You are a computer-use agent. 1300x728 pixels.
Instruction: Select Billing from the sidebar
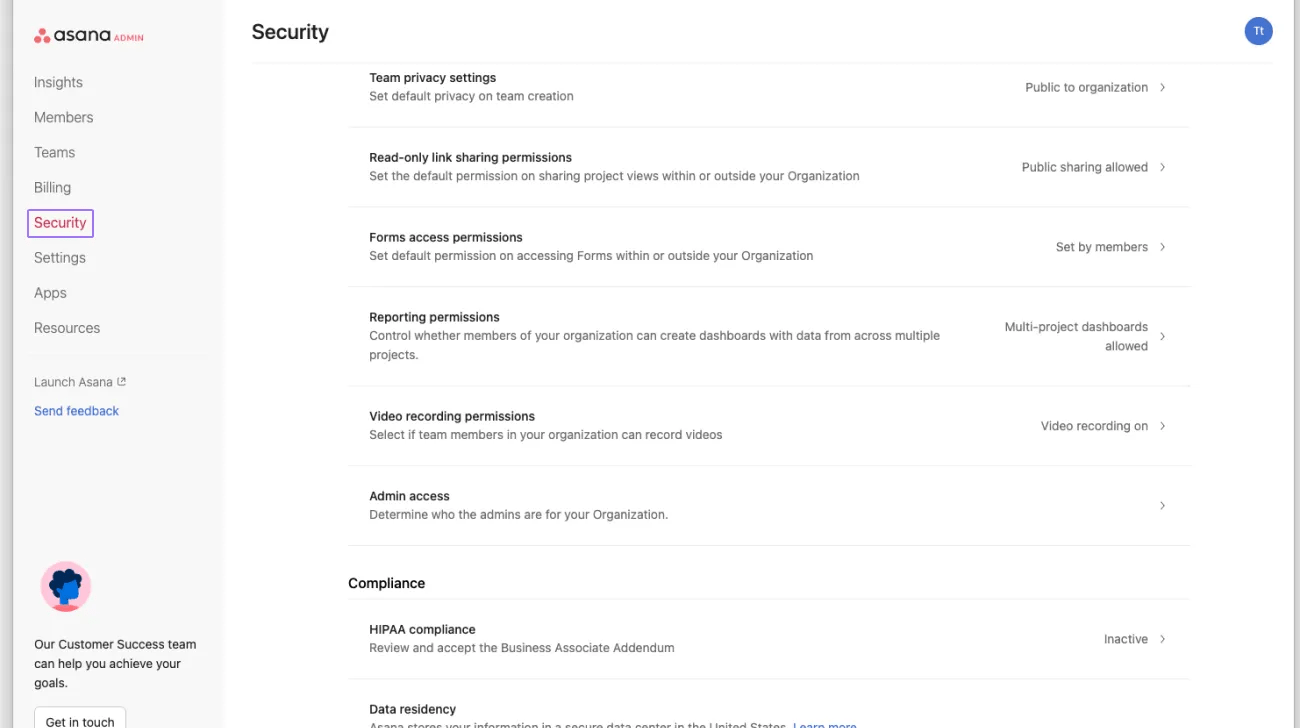52,187
